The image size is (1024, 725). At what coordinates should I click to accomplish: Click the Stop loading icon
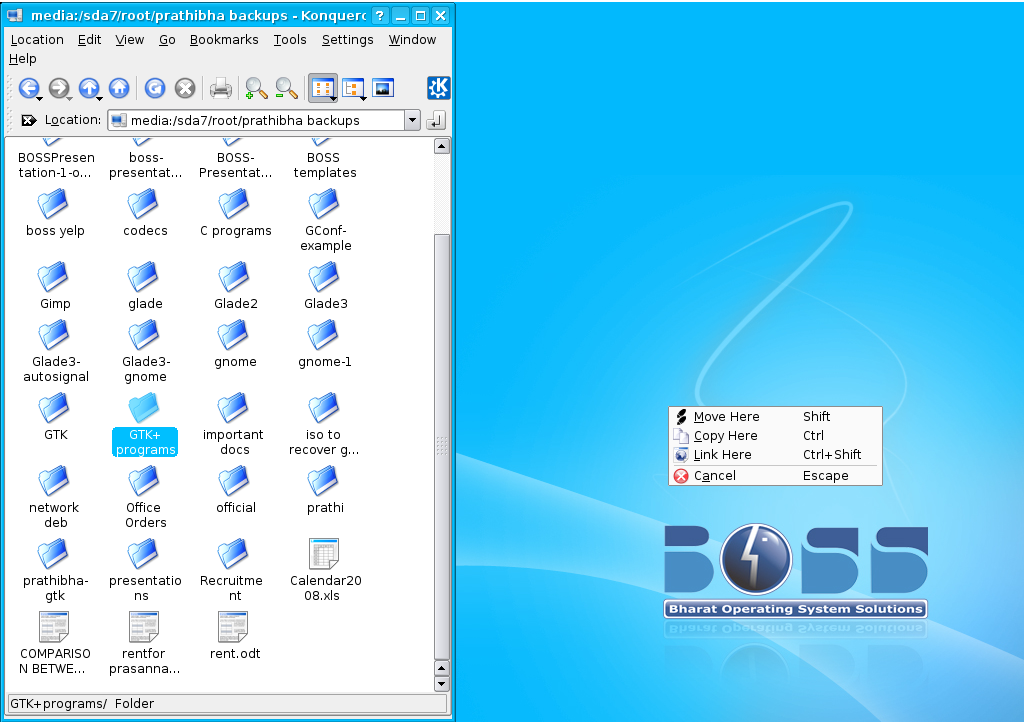185,88
